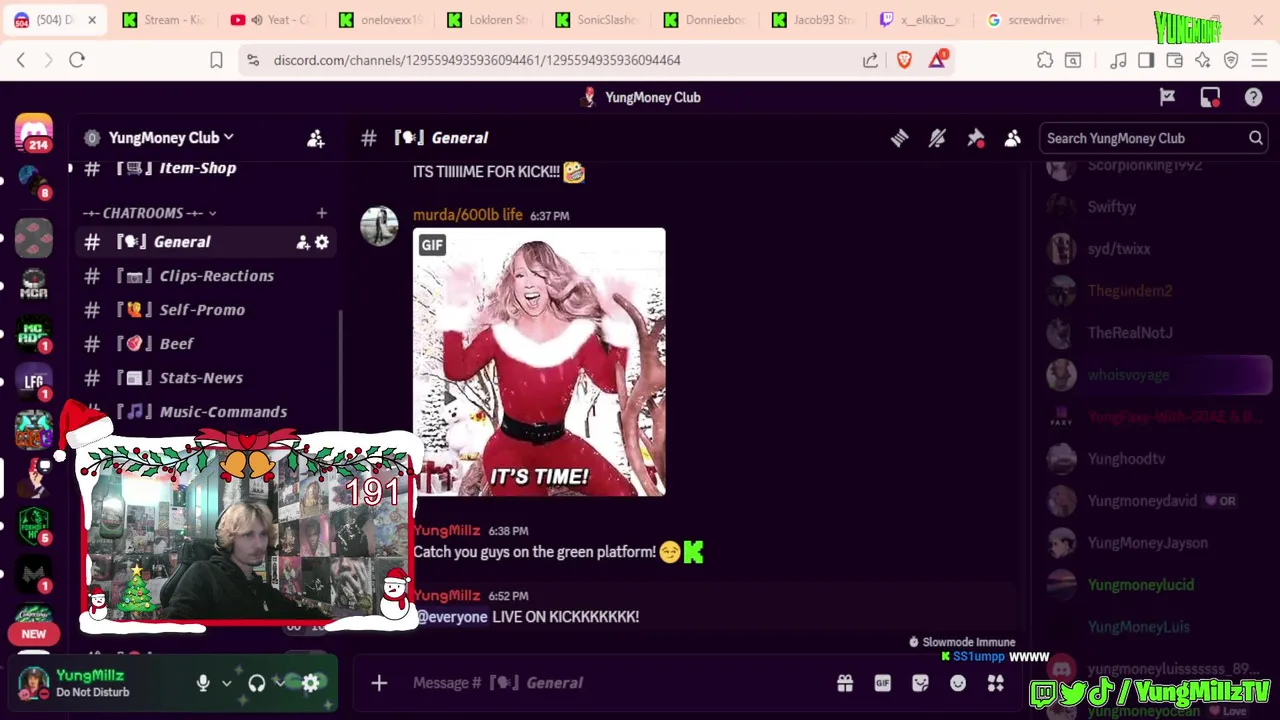
Task: Open the Self-Promo channel
Action: (x=208, y=310)
